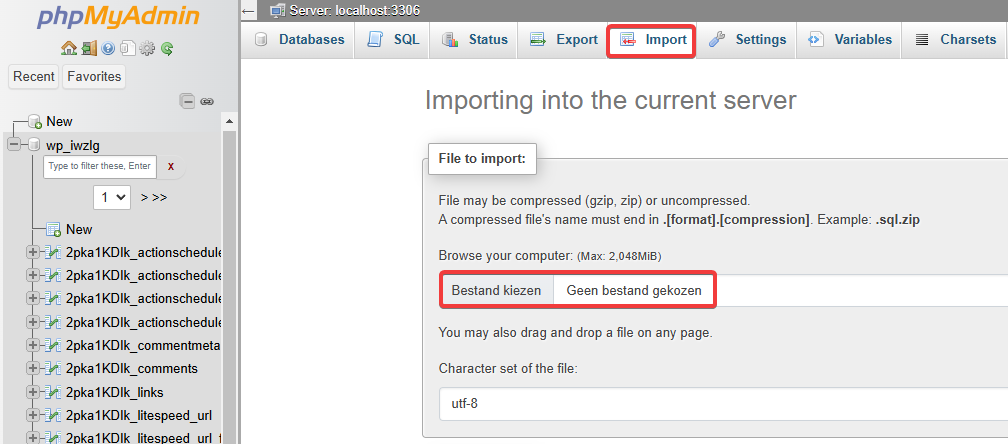Click New table entry under wp_iwzlg

(79, 229)
